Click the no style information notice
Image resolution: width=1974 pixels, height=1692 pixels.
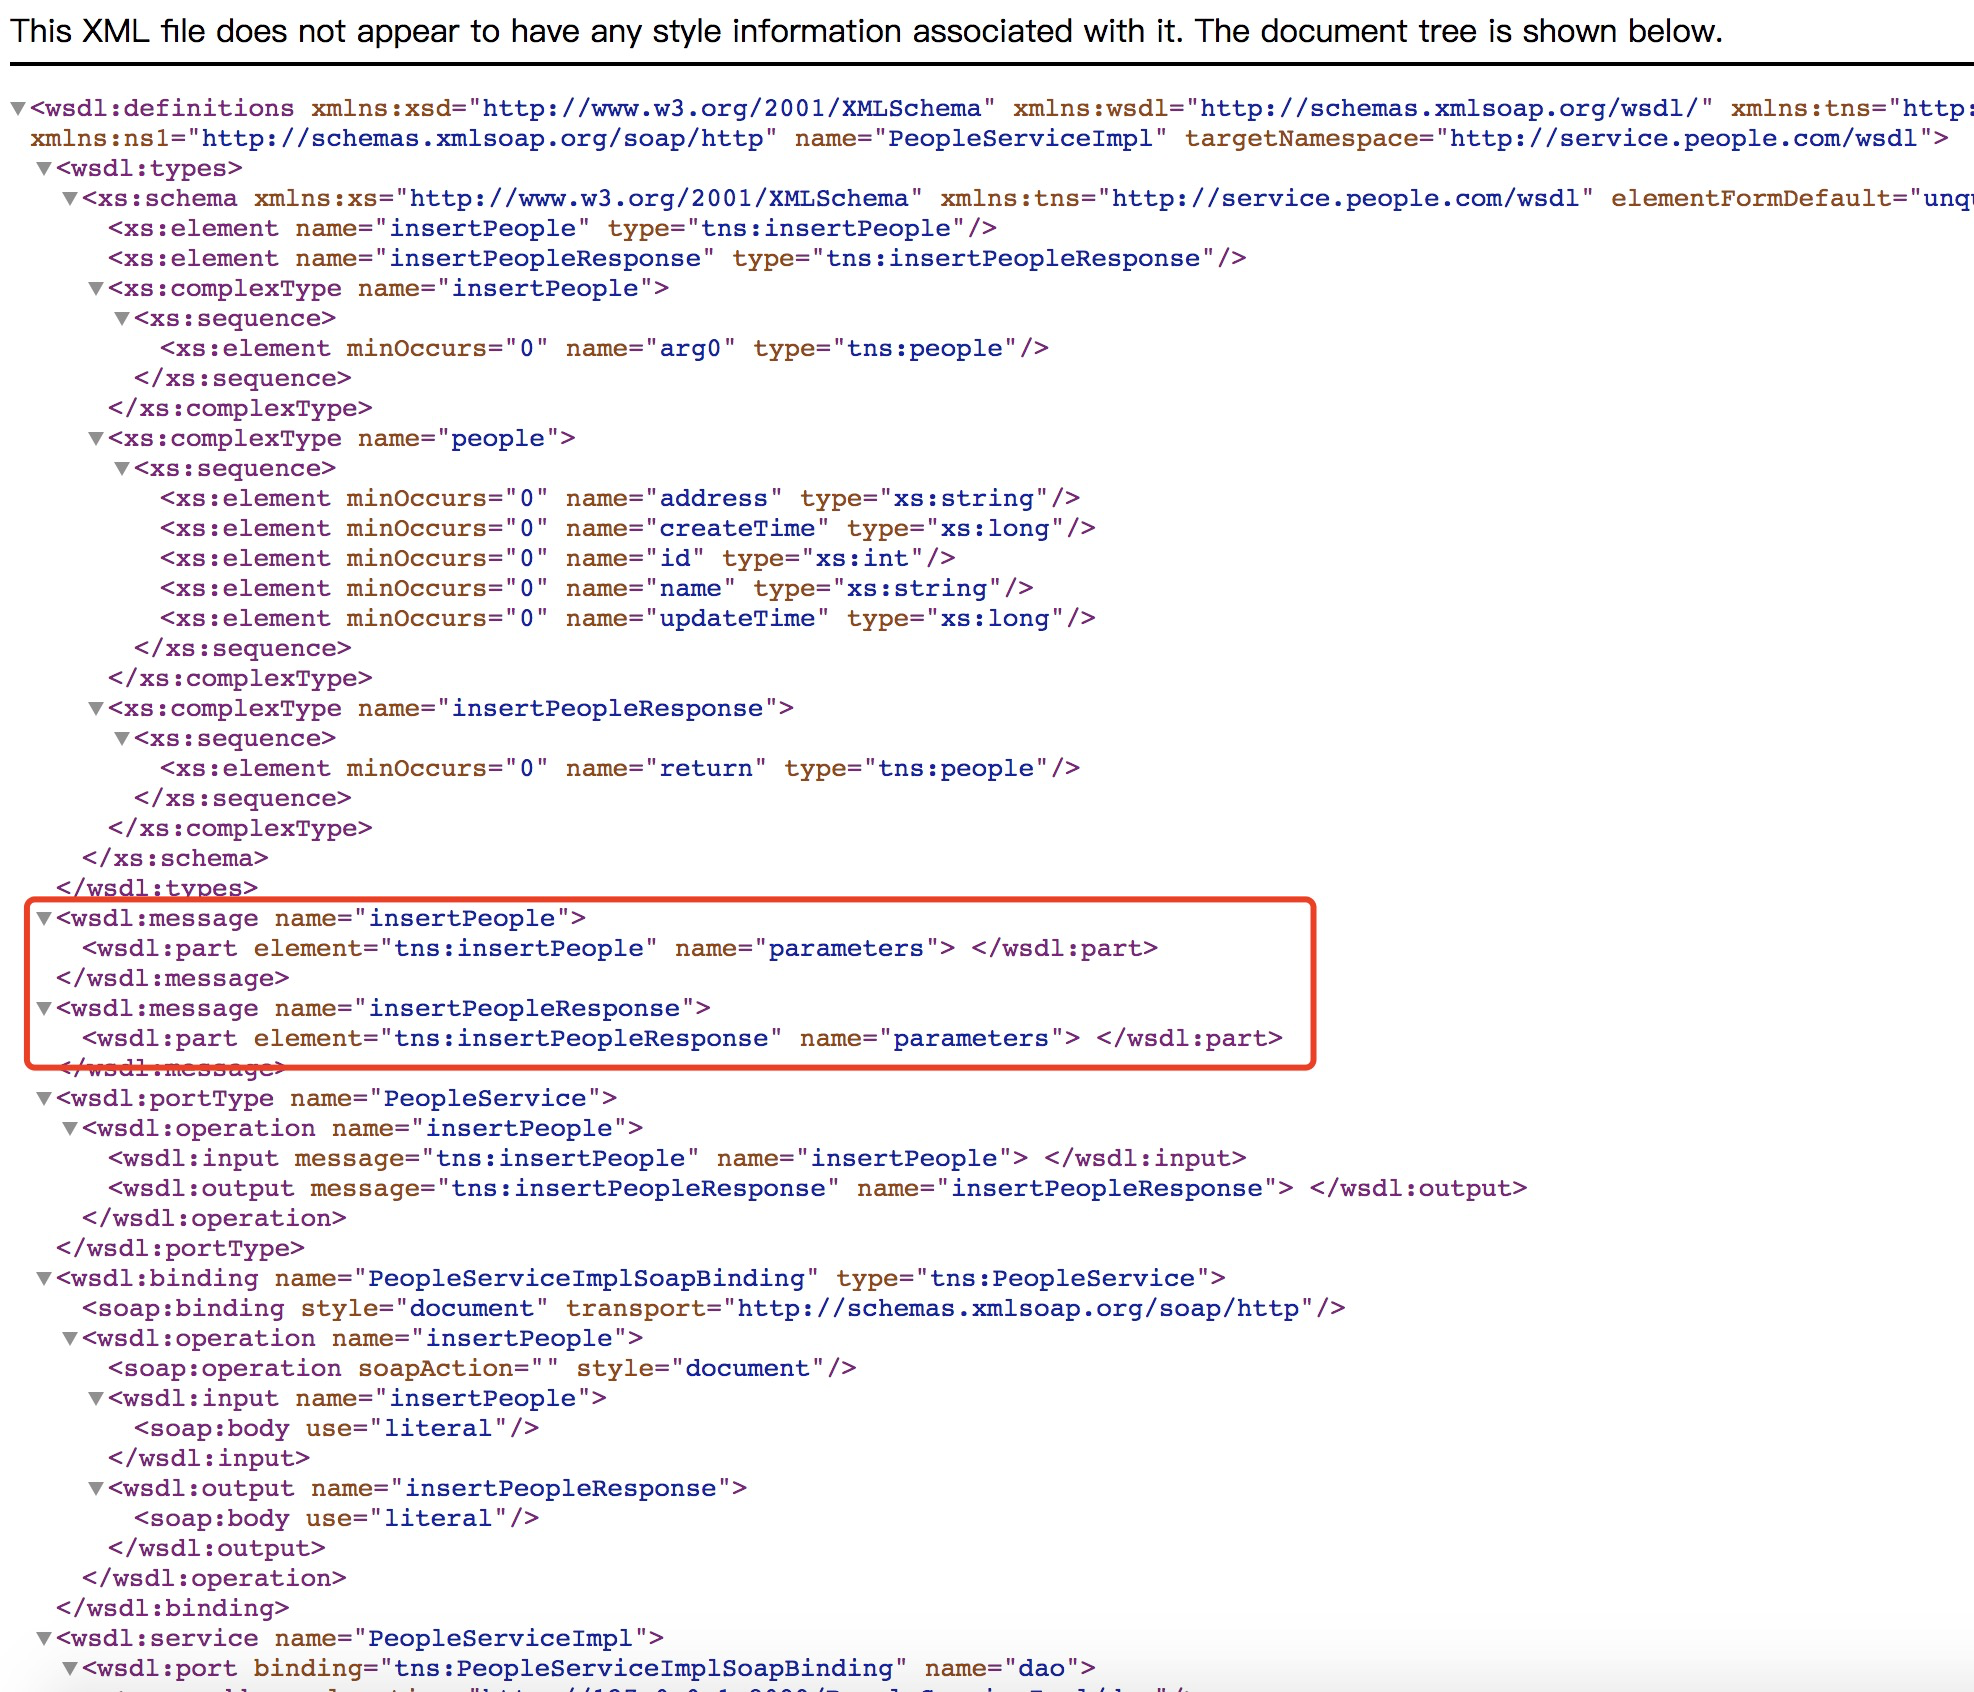[866, 32]
